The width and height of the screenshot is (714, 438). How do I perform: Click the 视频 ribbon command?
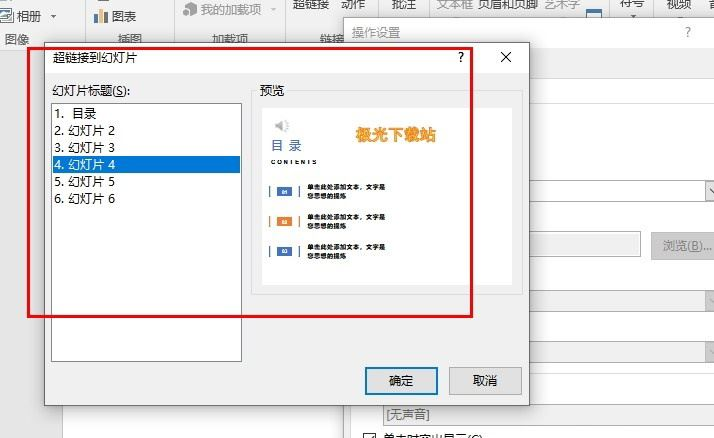(679, 5)
